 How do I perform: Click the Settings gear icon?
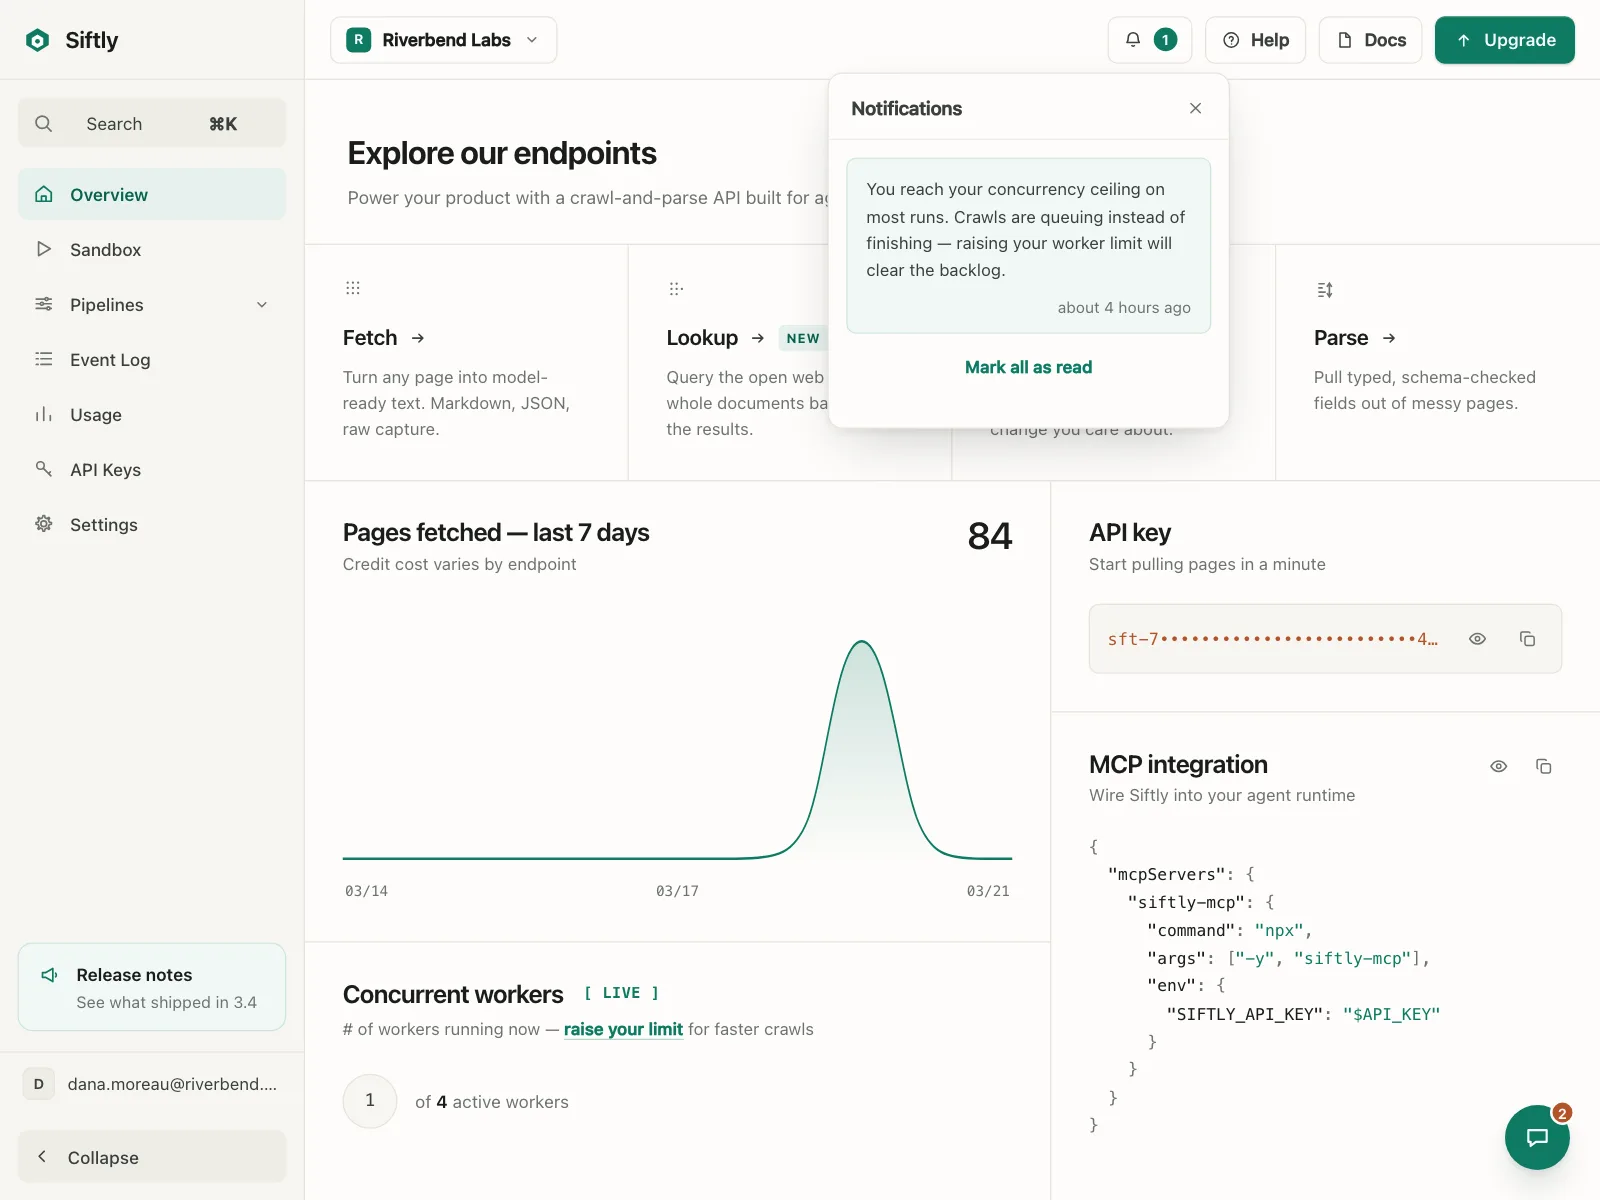point(44,524)
